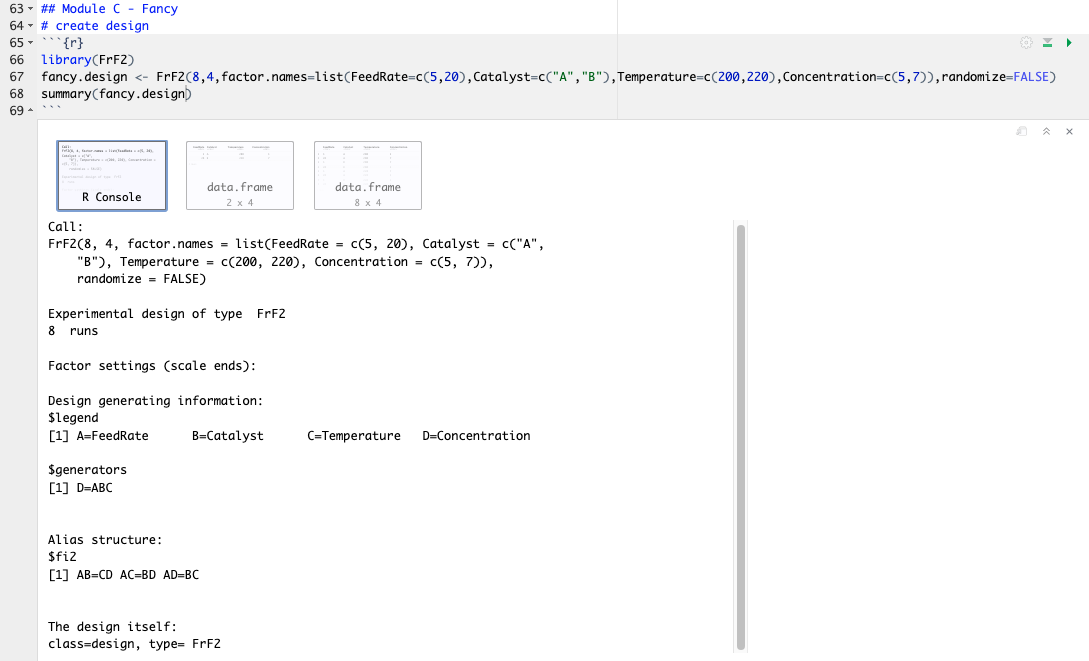The height and width of the screenshot is (661, 1089).
Task: Run all chunks above this chunk
Action: pos(1047,43)
